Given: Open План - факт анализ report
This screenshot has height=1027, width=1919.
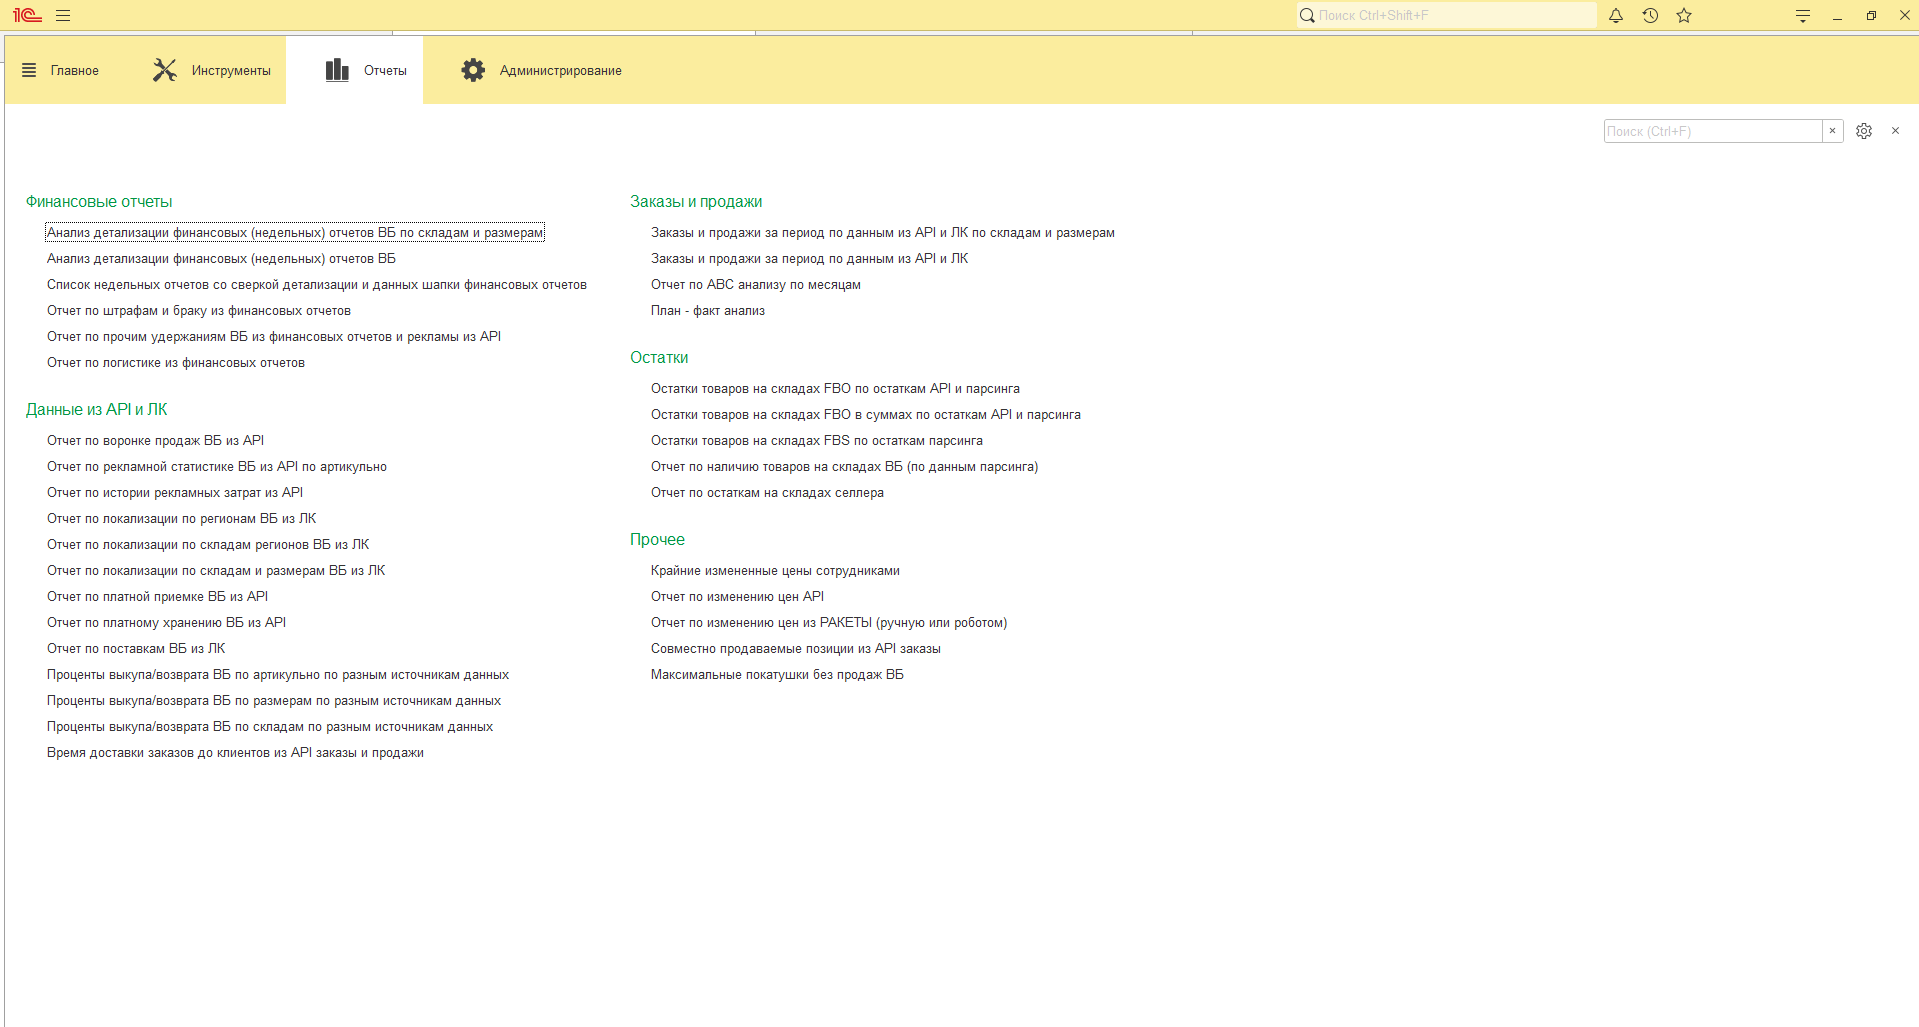Looking at the screenshot, I should [708, 310].
